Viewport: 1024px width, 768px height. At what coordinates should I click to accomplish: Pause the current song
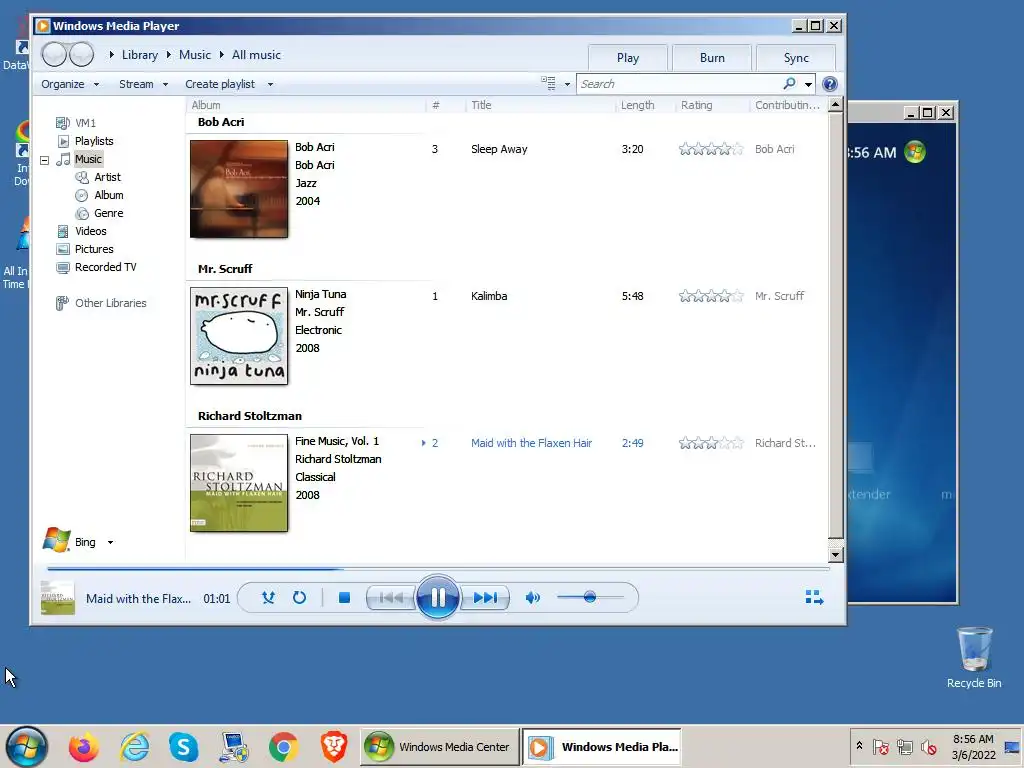(x=438, y=598)
